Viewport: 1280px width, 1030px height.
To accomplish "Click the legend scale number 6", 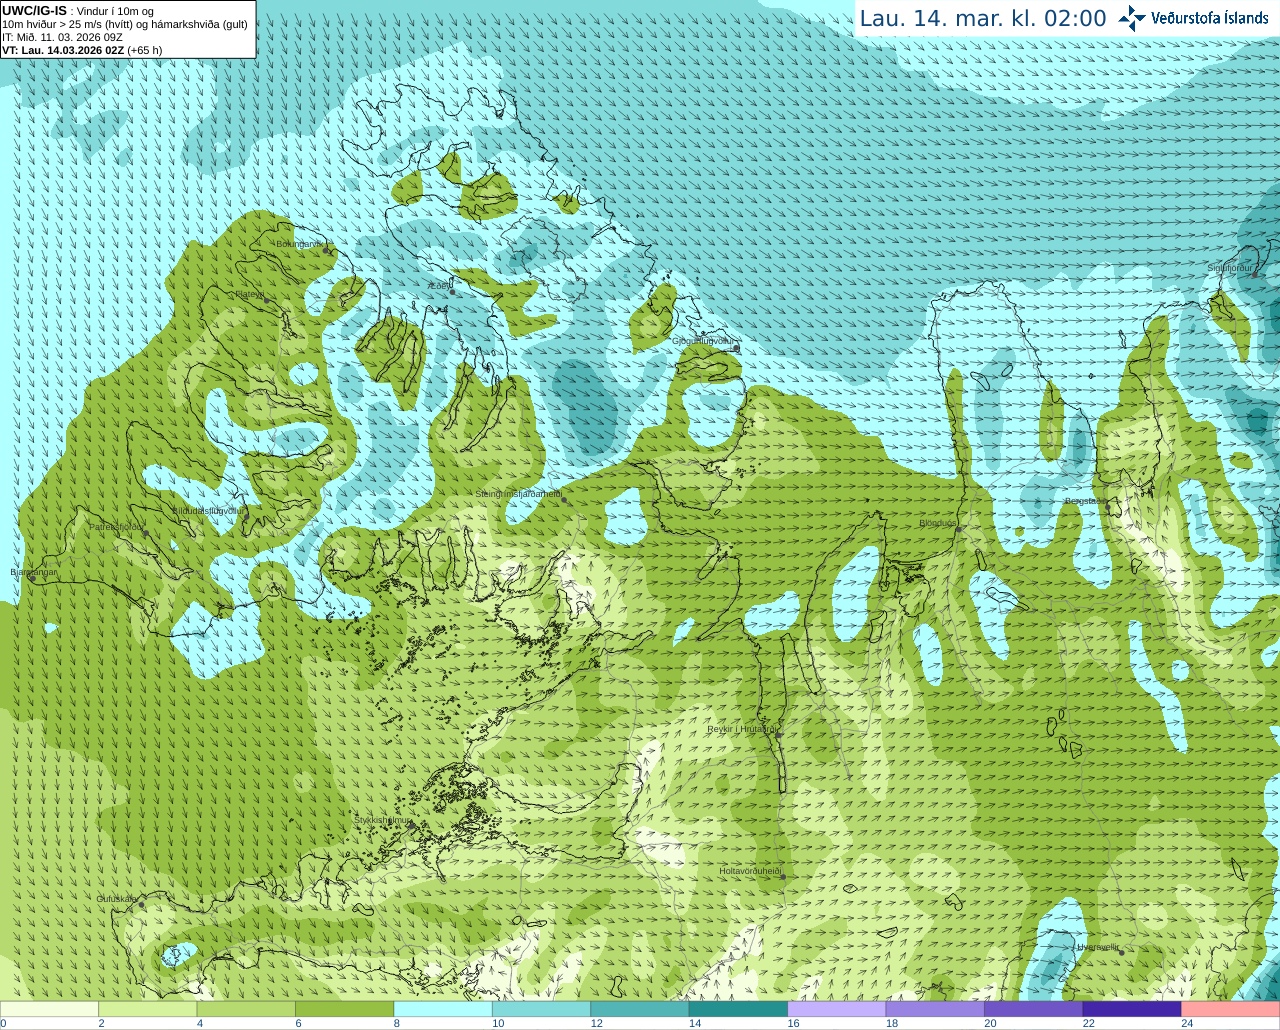I will point(298,1023).
